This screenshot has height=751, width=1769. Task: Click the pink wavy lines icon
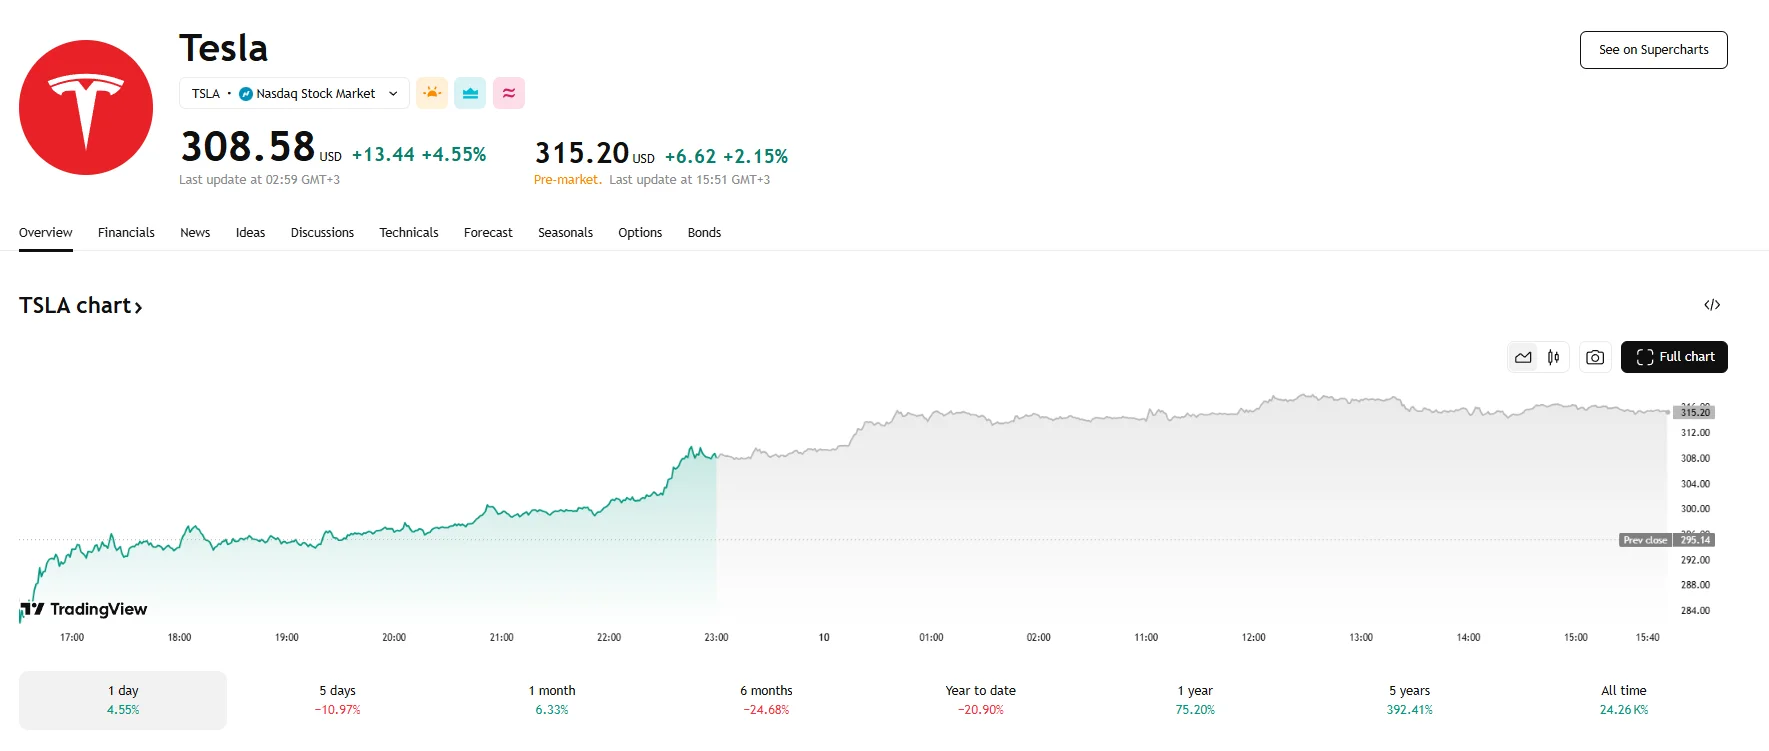coord(508,93)
